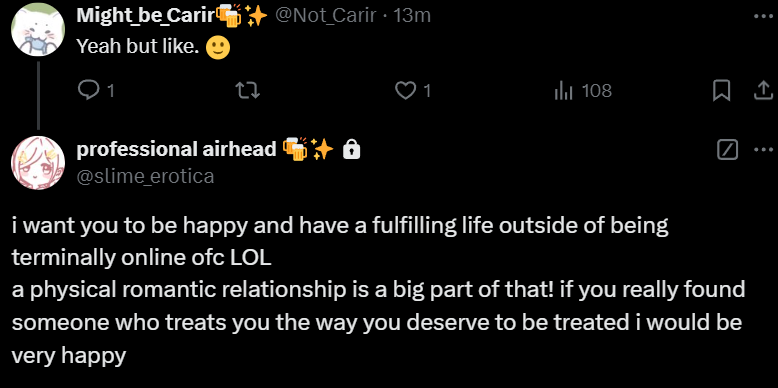Open Might_be_Carir's cat profile picture
This screenshot has height=388, width=778.
(38, 29)
